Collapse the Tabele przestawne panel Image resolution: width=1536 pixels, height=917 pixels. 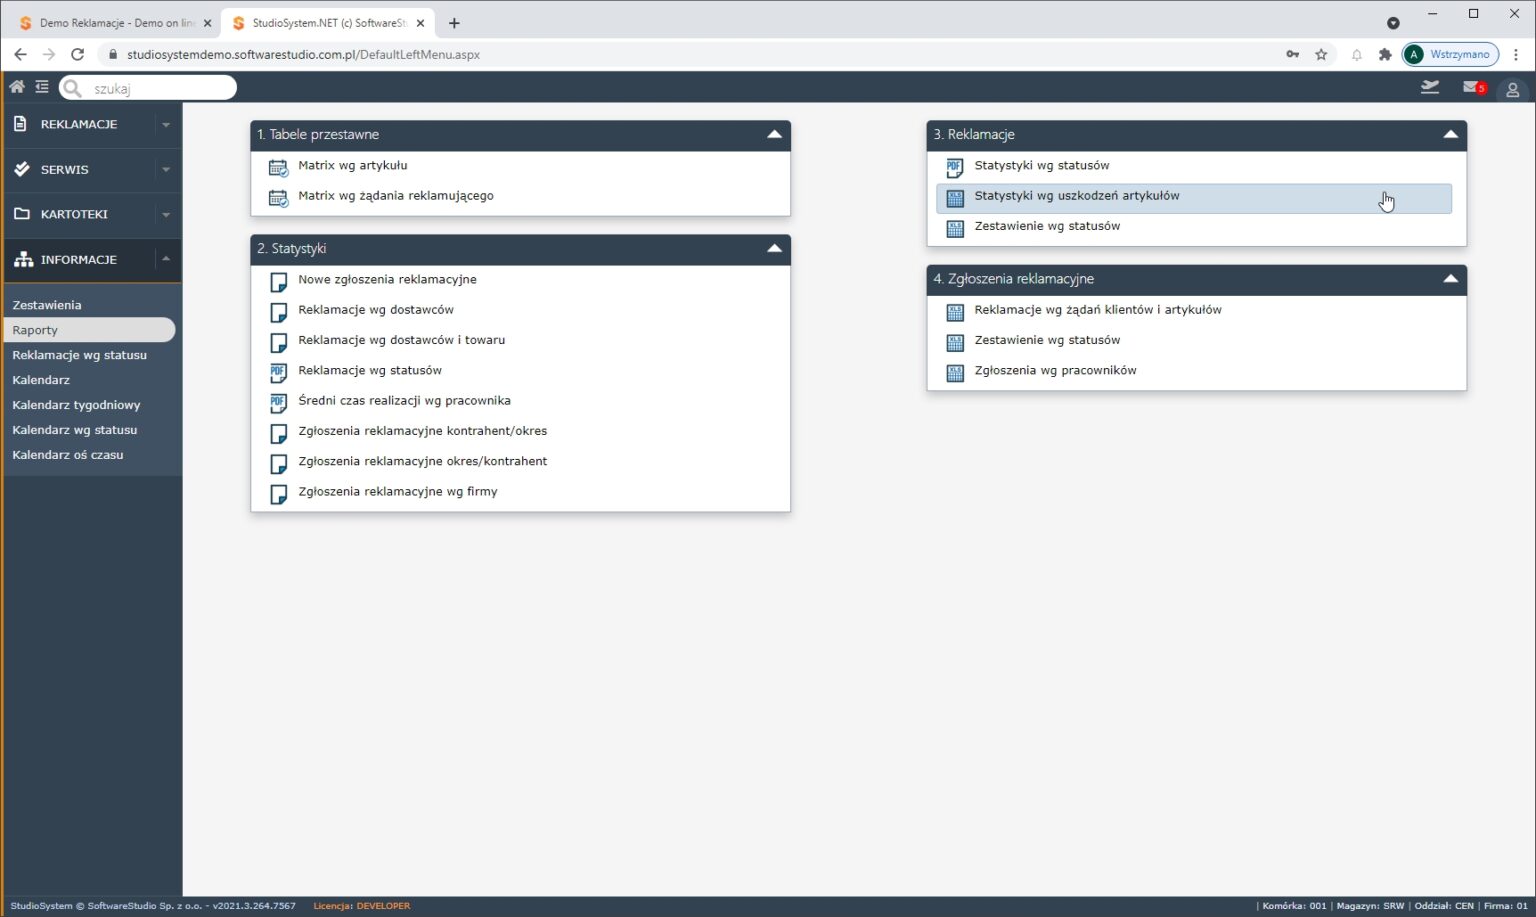(774, 134)
